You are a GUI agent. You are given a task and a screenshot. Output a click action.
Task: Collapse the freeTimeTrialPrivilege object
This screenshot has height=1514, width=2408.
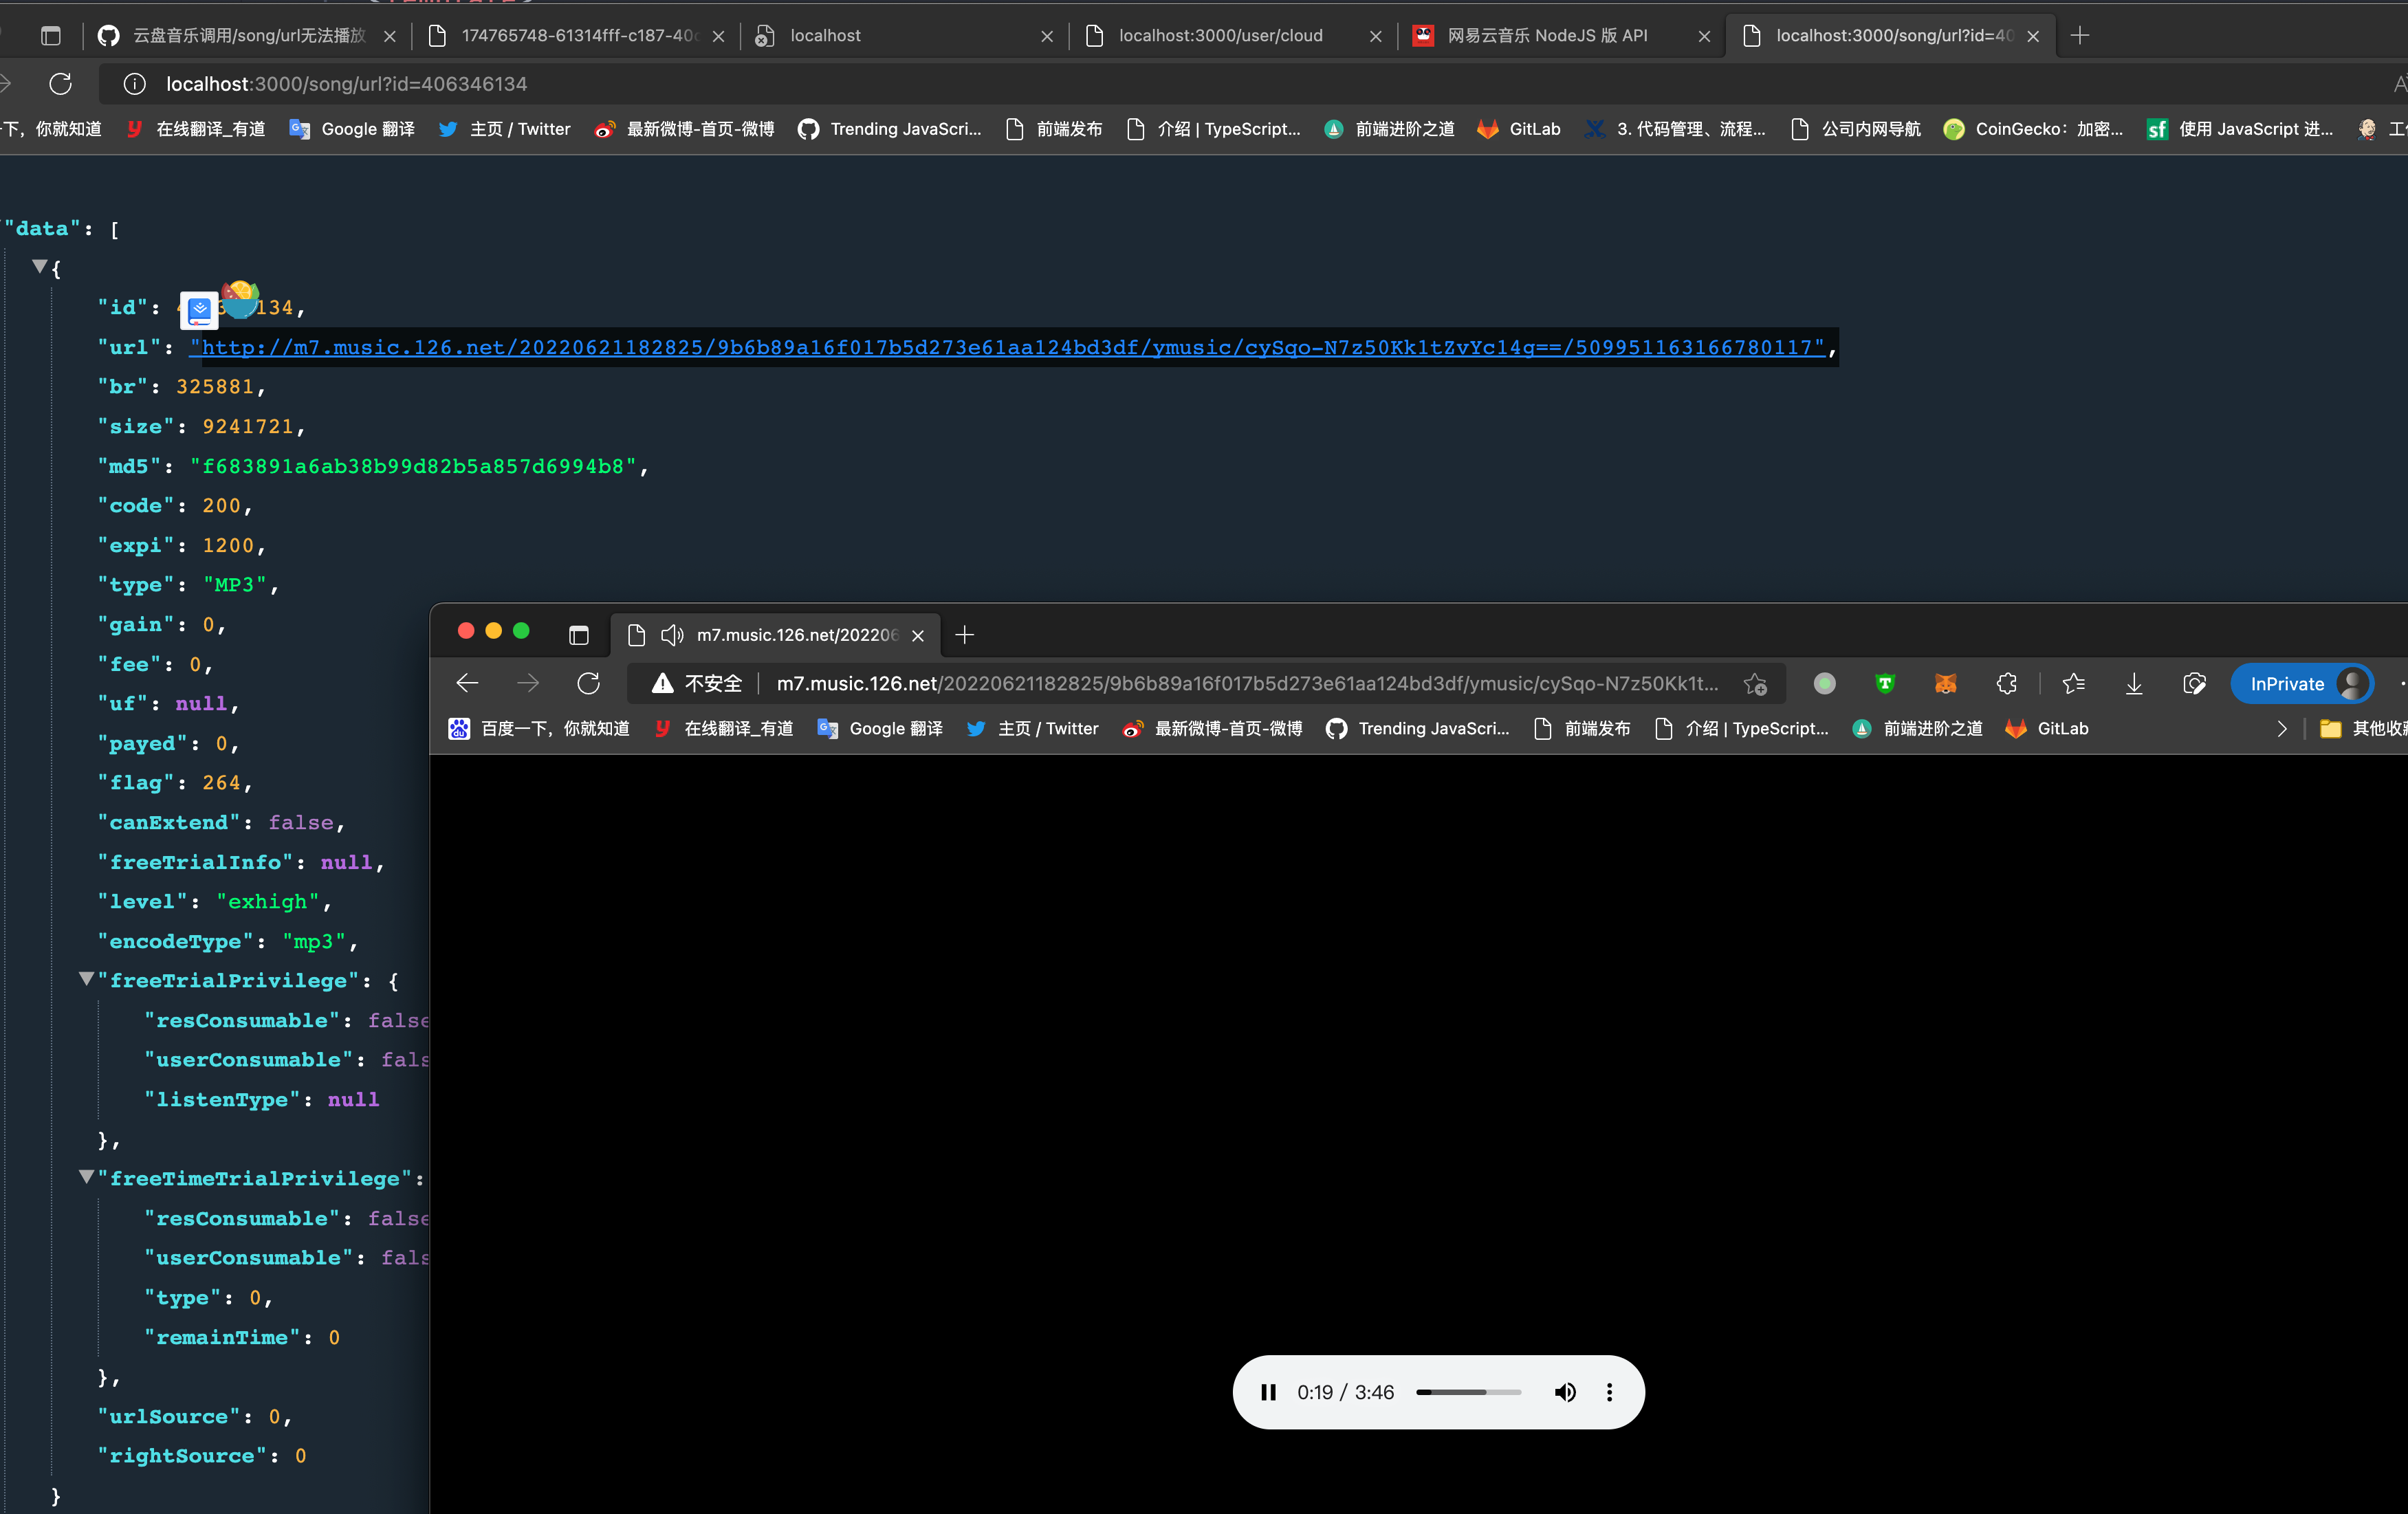[86, 1177]
